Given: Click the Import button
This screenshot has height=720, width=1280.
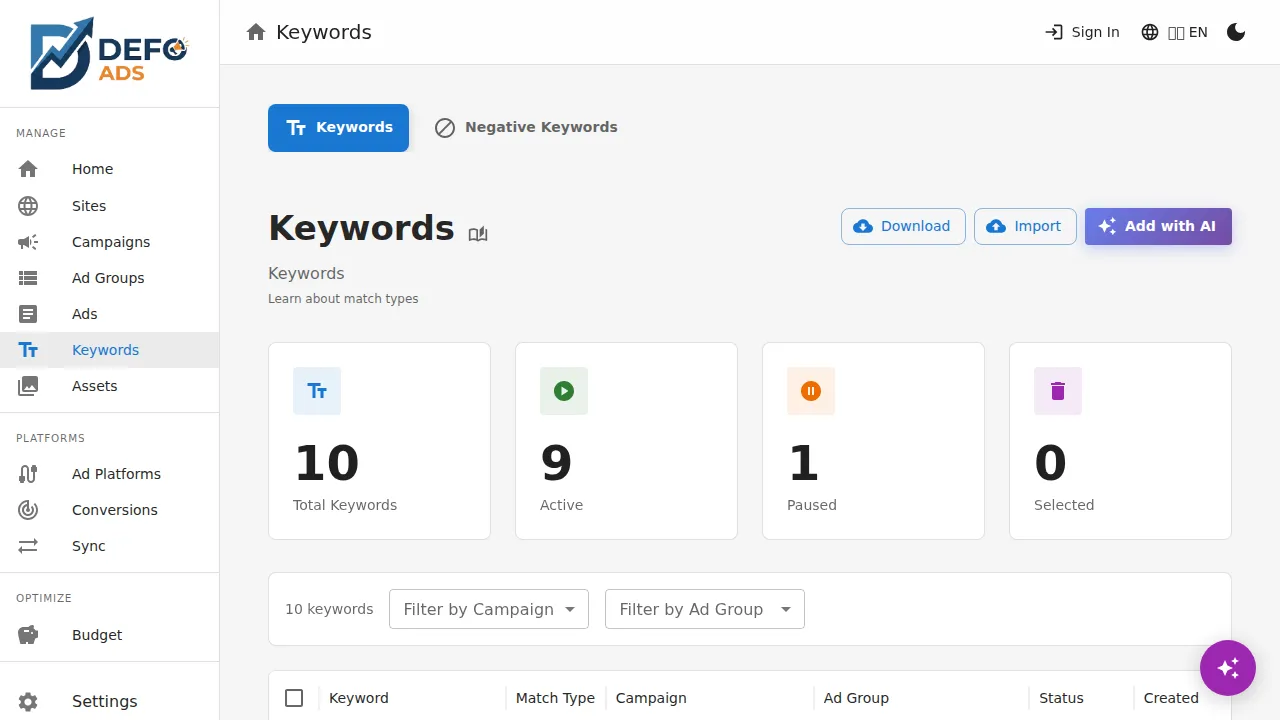Looking at the screenshot, I should 1025,226.
